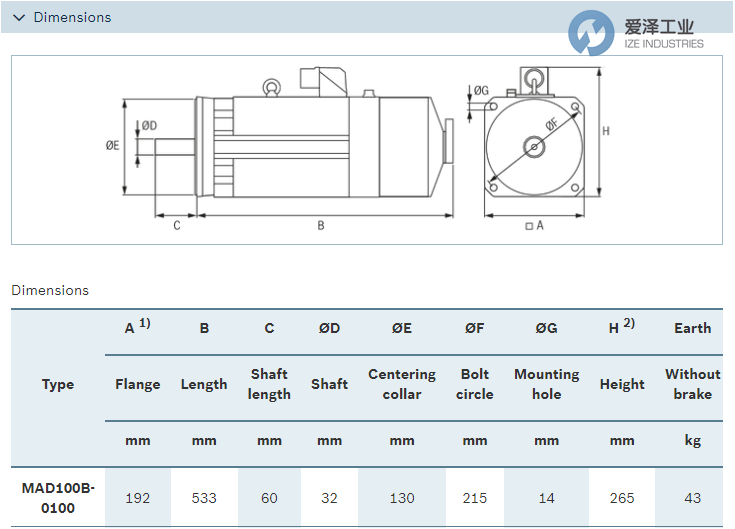Image resolution: width=735 pixels, height=529 pixels.
Task: Click the MAD100B-0100 type cell
Action: 58,497
